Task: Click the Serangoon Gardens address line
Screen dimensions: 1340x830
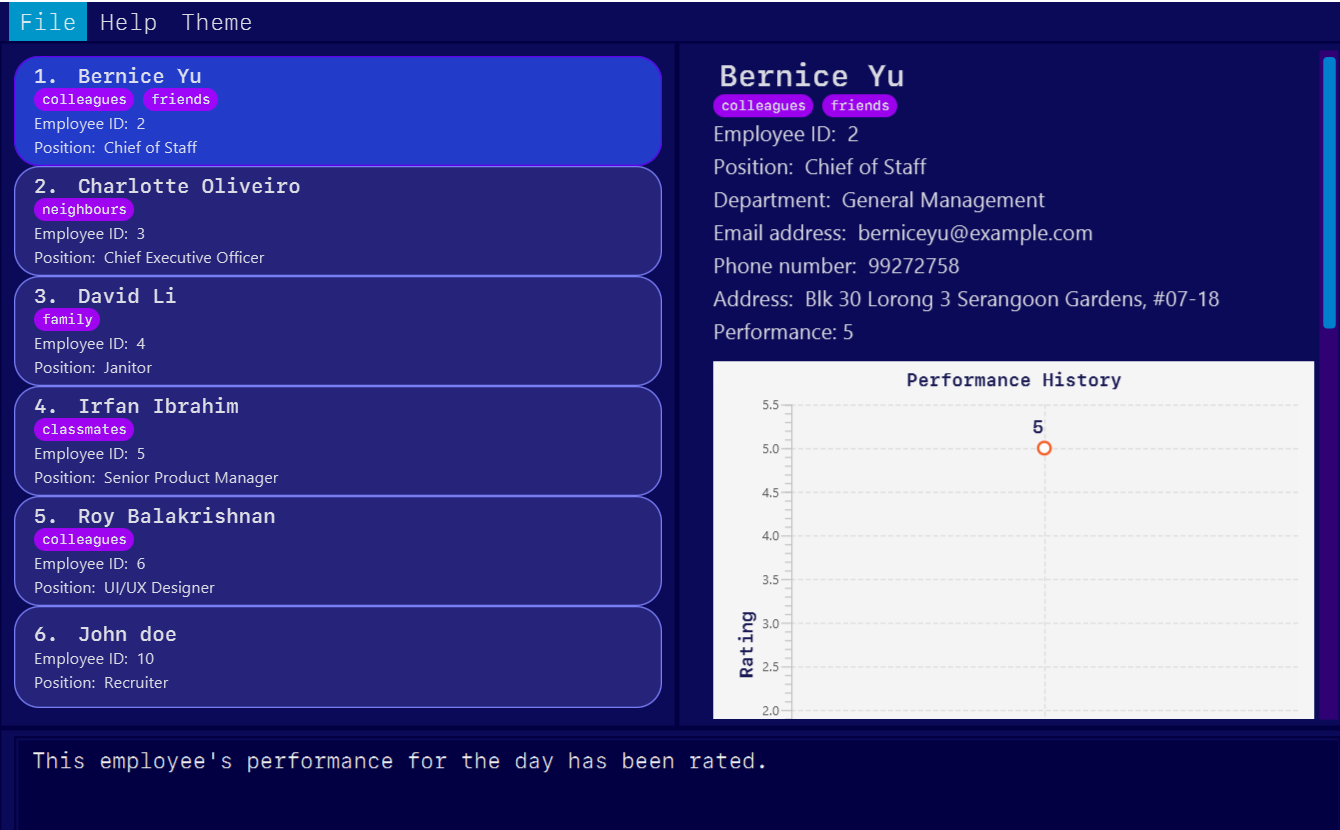Action: pos(966,299)
